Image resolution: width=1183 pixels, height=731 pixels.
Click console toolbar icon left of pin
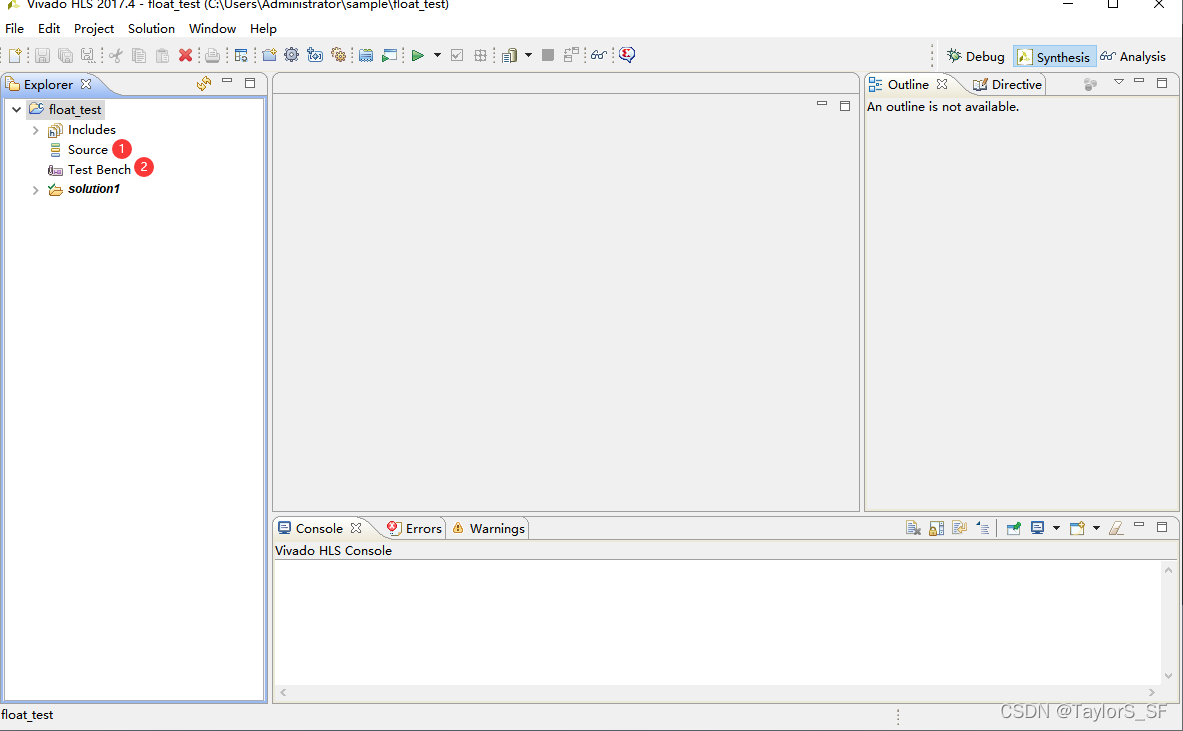[x=982, y=529]
